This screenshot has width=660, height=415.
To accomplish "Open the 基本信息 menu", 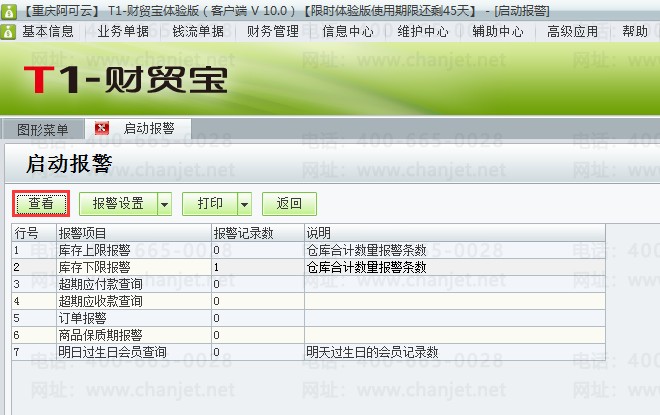I will [48, 32].
